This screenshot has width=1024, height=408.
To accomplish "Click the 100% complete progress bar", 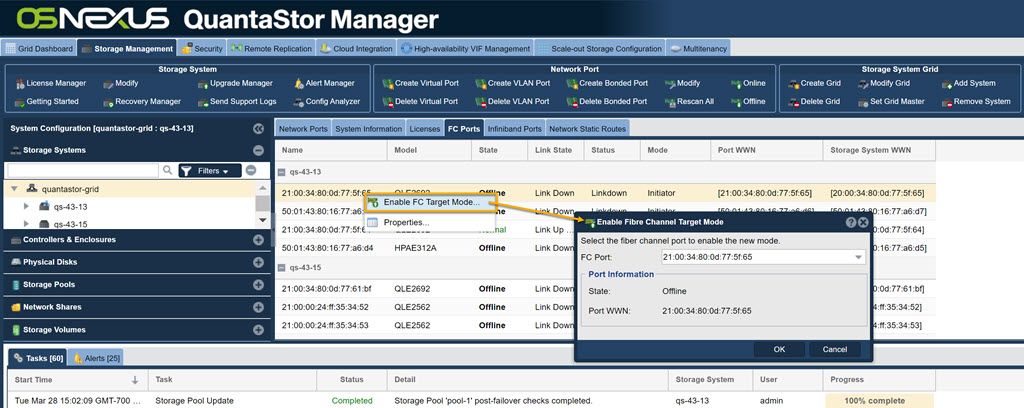I will click(x=879, y=401).
